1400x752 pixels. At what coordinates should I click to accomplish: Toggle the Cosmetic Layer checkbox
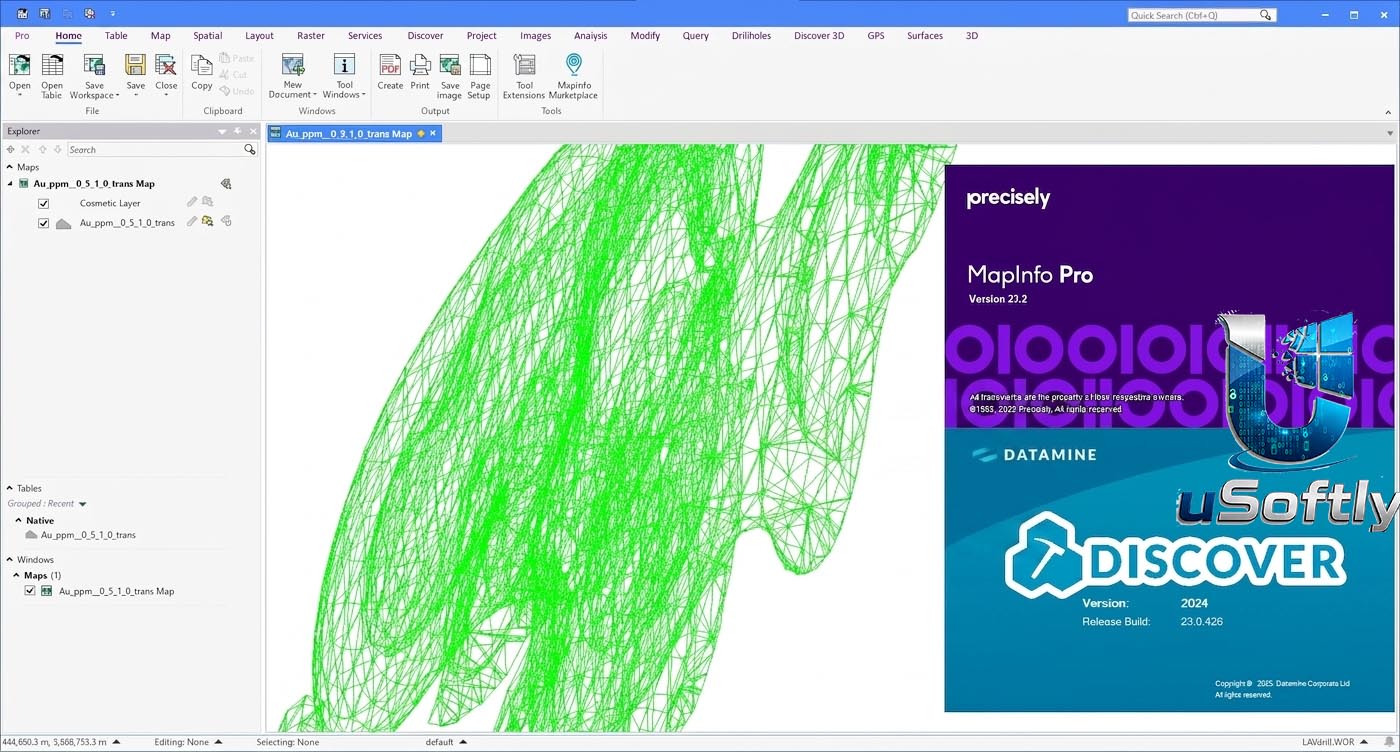tap(43, 203)
